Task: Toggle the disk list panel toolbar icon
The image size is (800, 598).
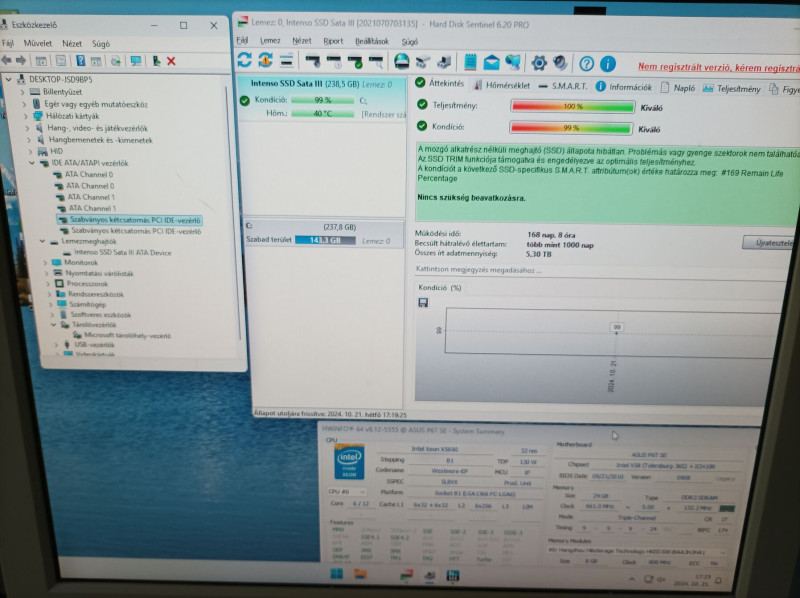Action: (x=287, y=61)
